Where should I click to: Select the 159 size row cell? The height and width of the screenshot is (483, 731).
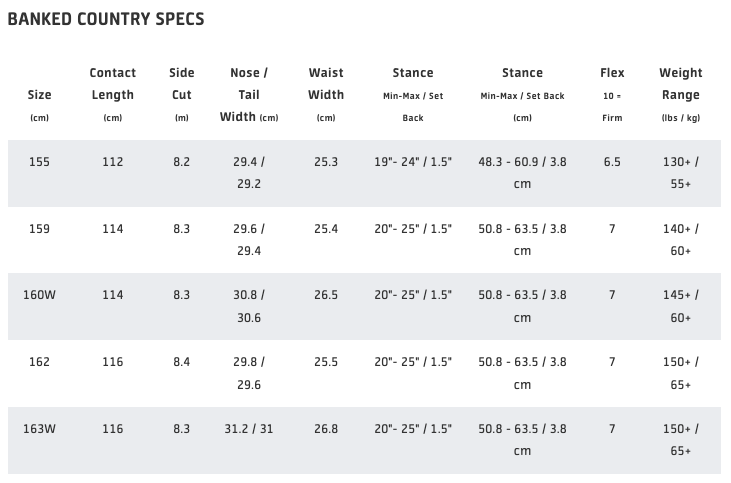(40, 229)
